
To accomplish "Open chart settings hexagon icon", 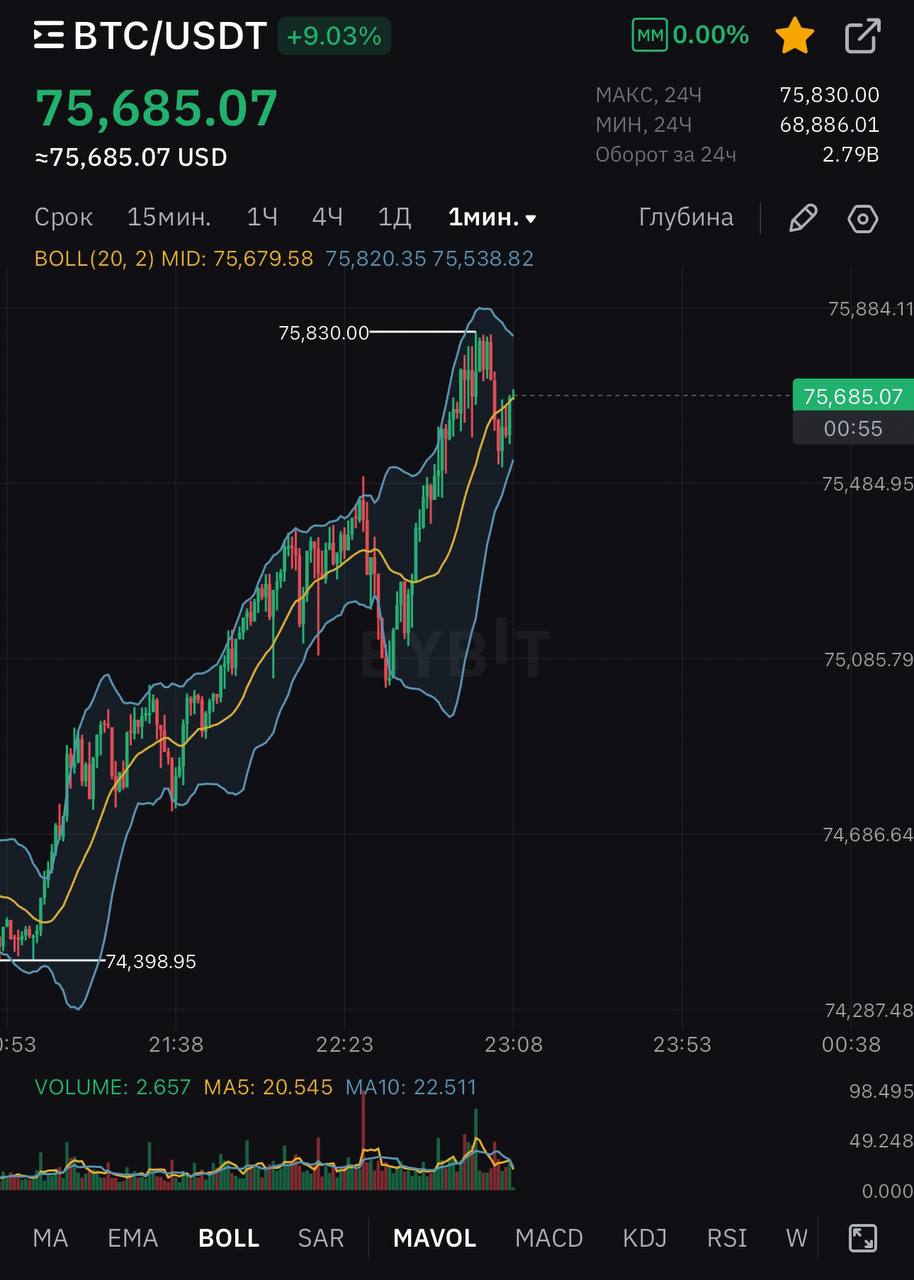I will [x=863, y=218].
